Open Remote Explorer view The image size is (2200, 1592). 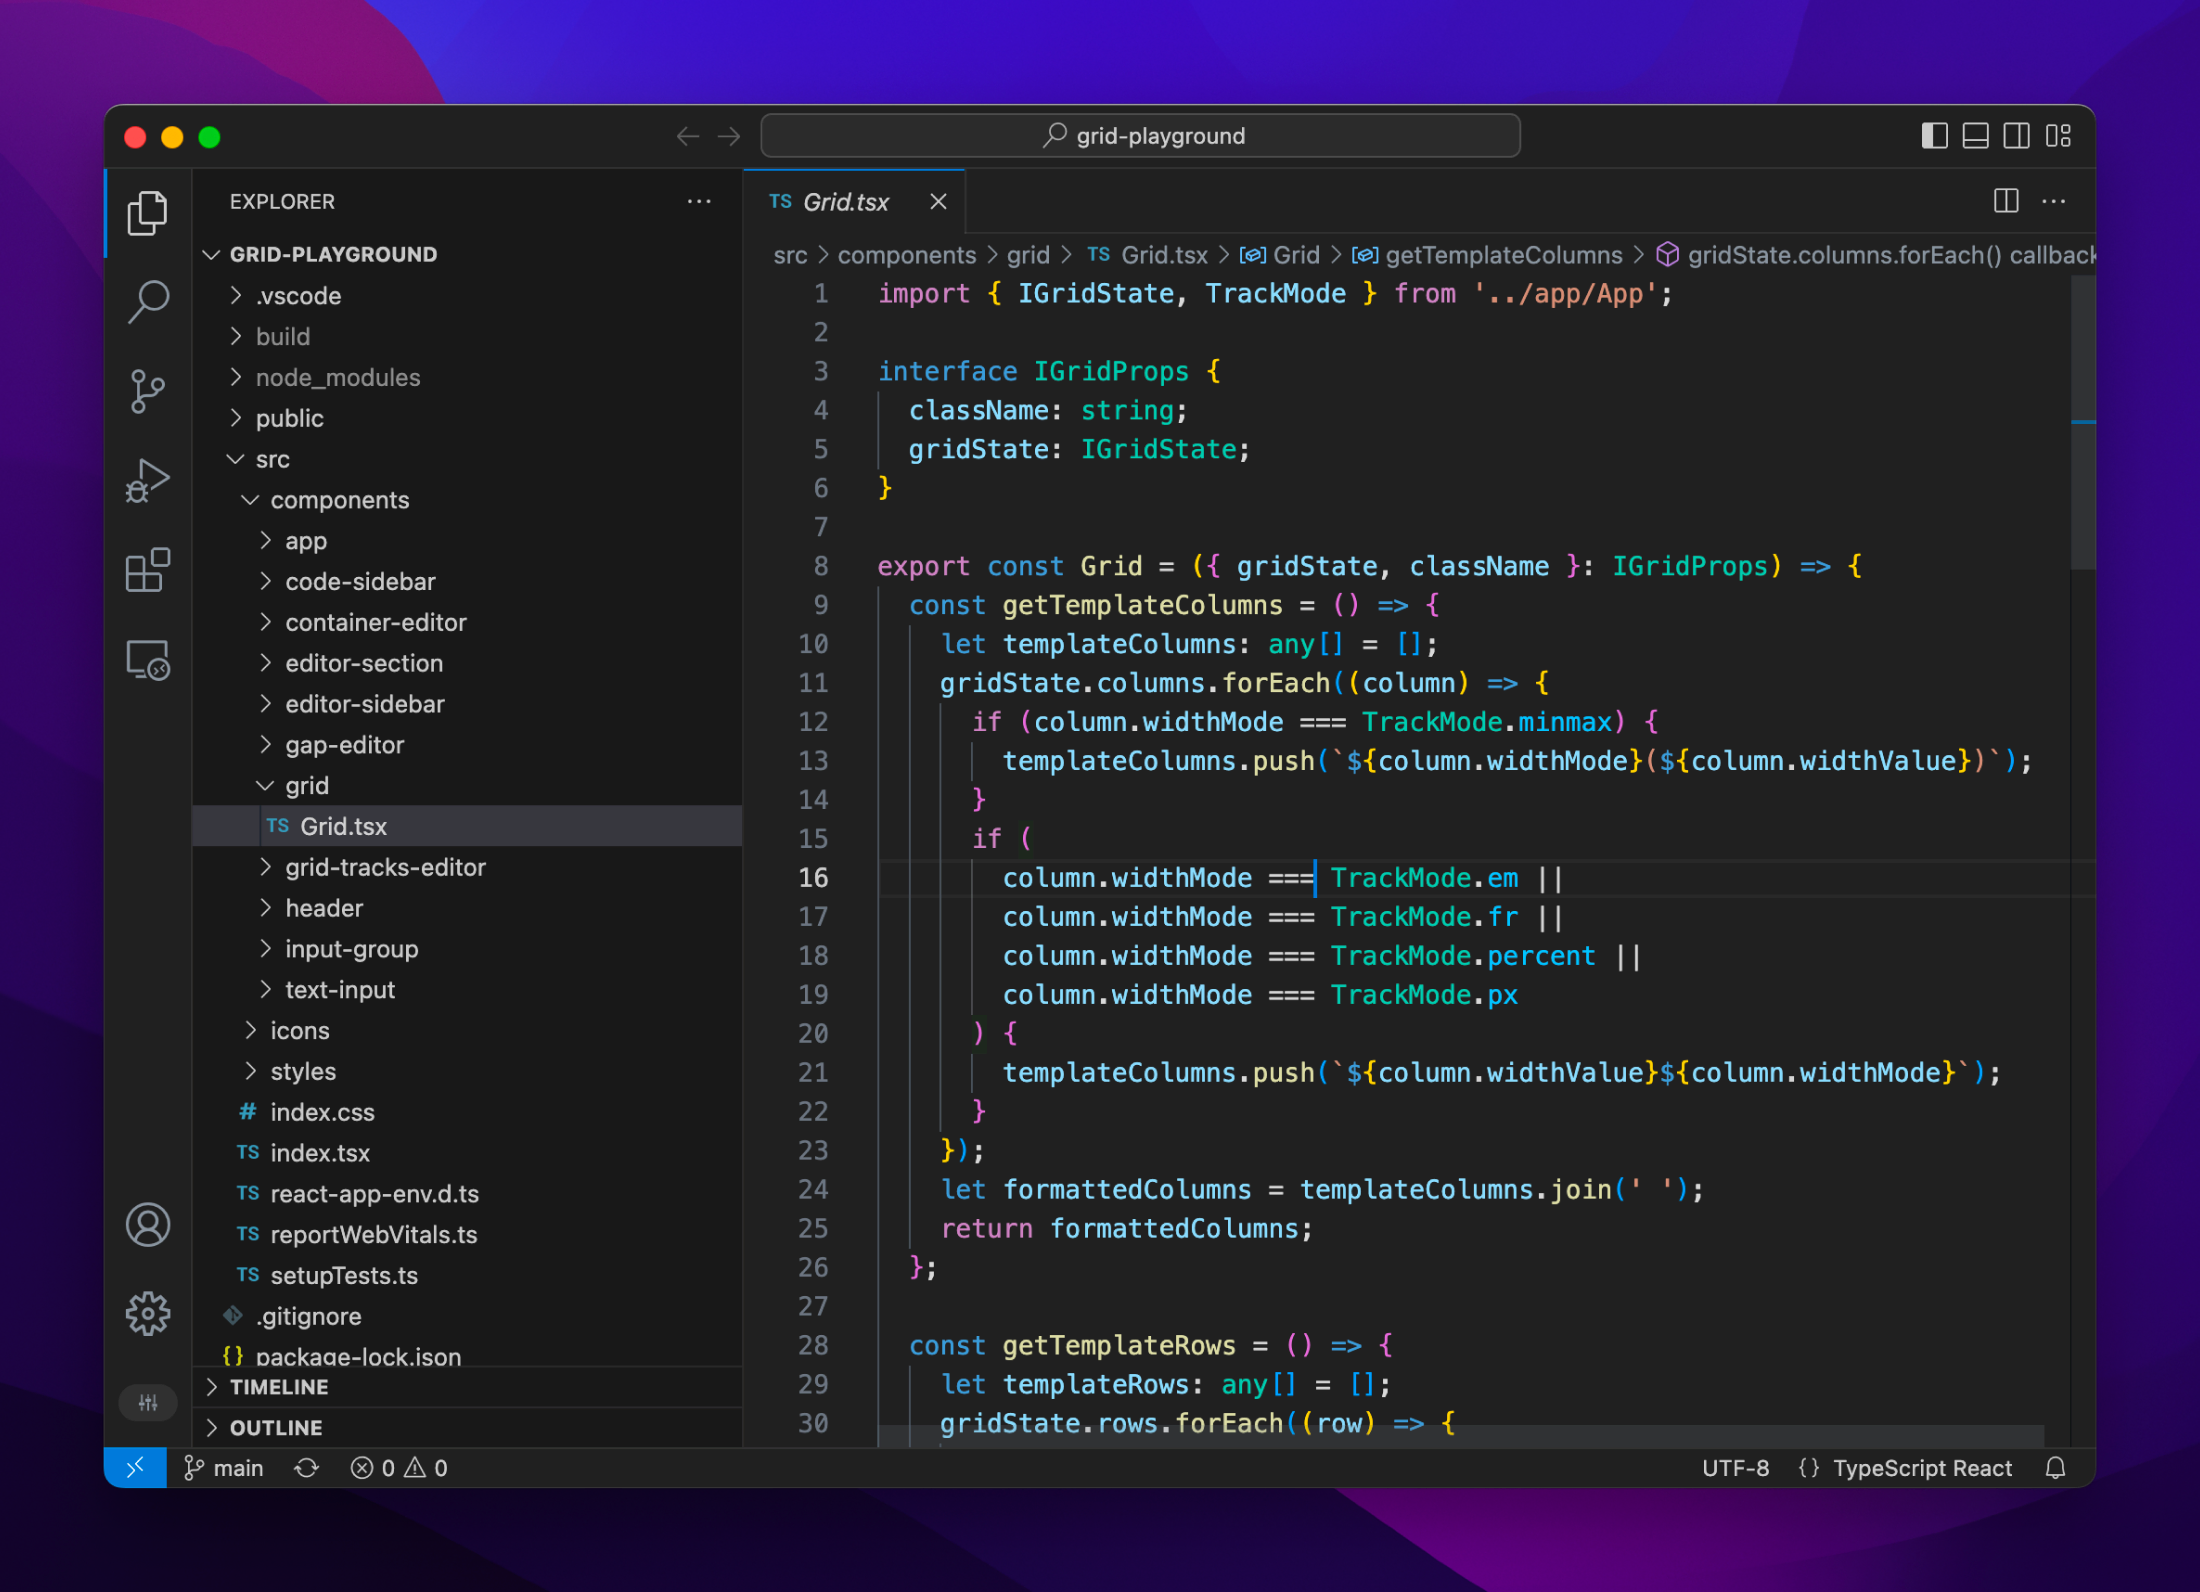click(x=148, y=660)
